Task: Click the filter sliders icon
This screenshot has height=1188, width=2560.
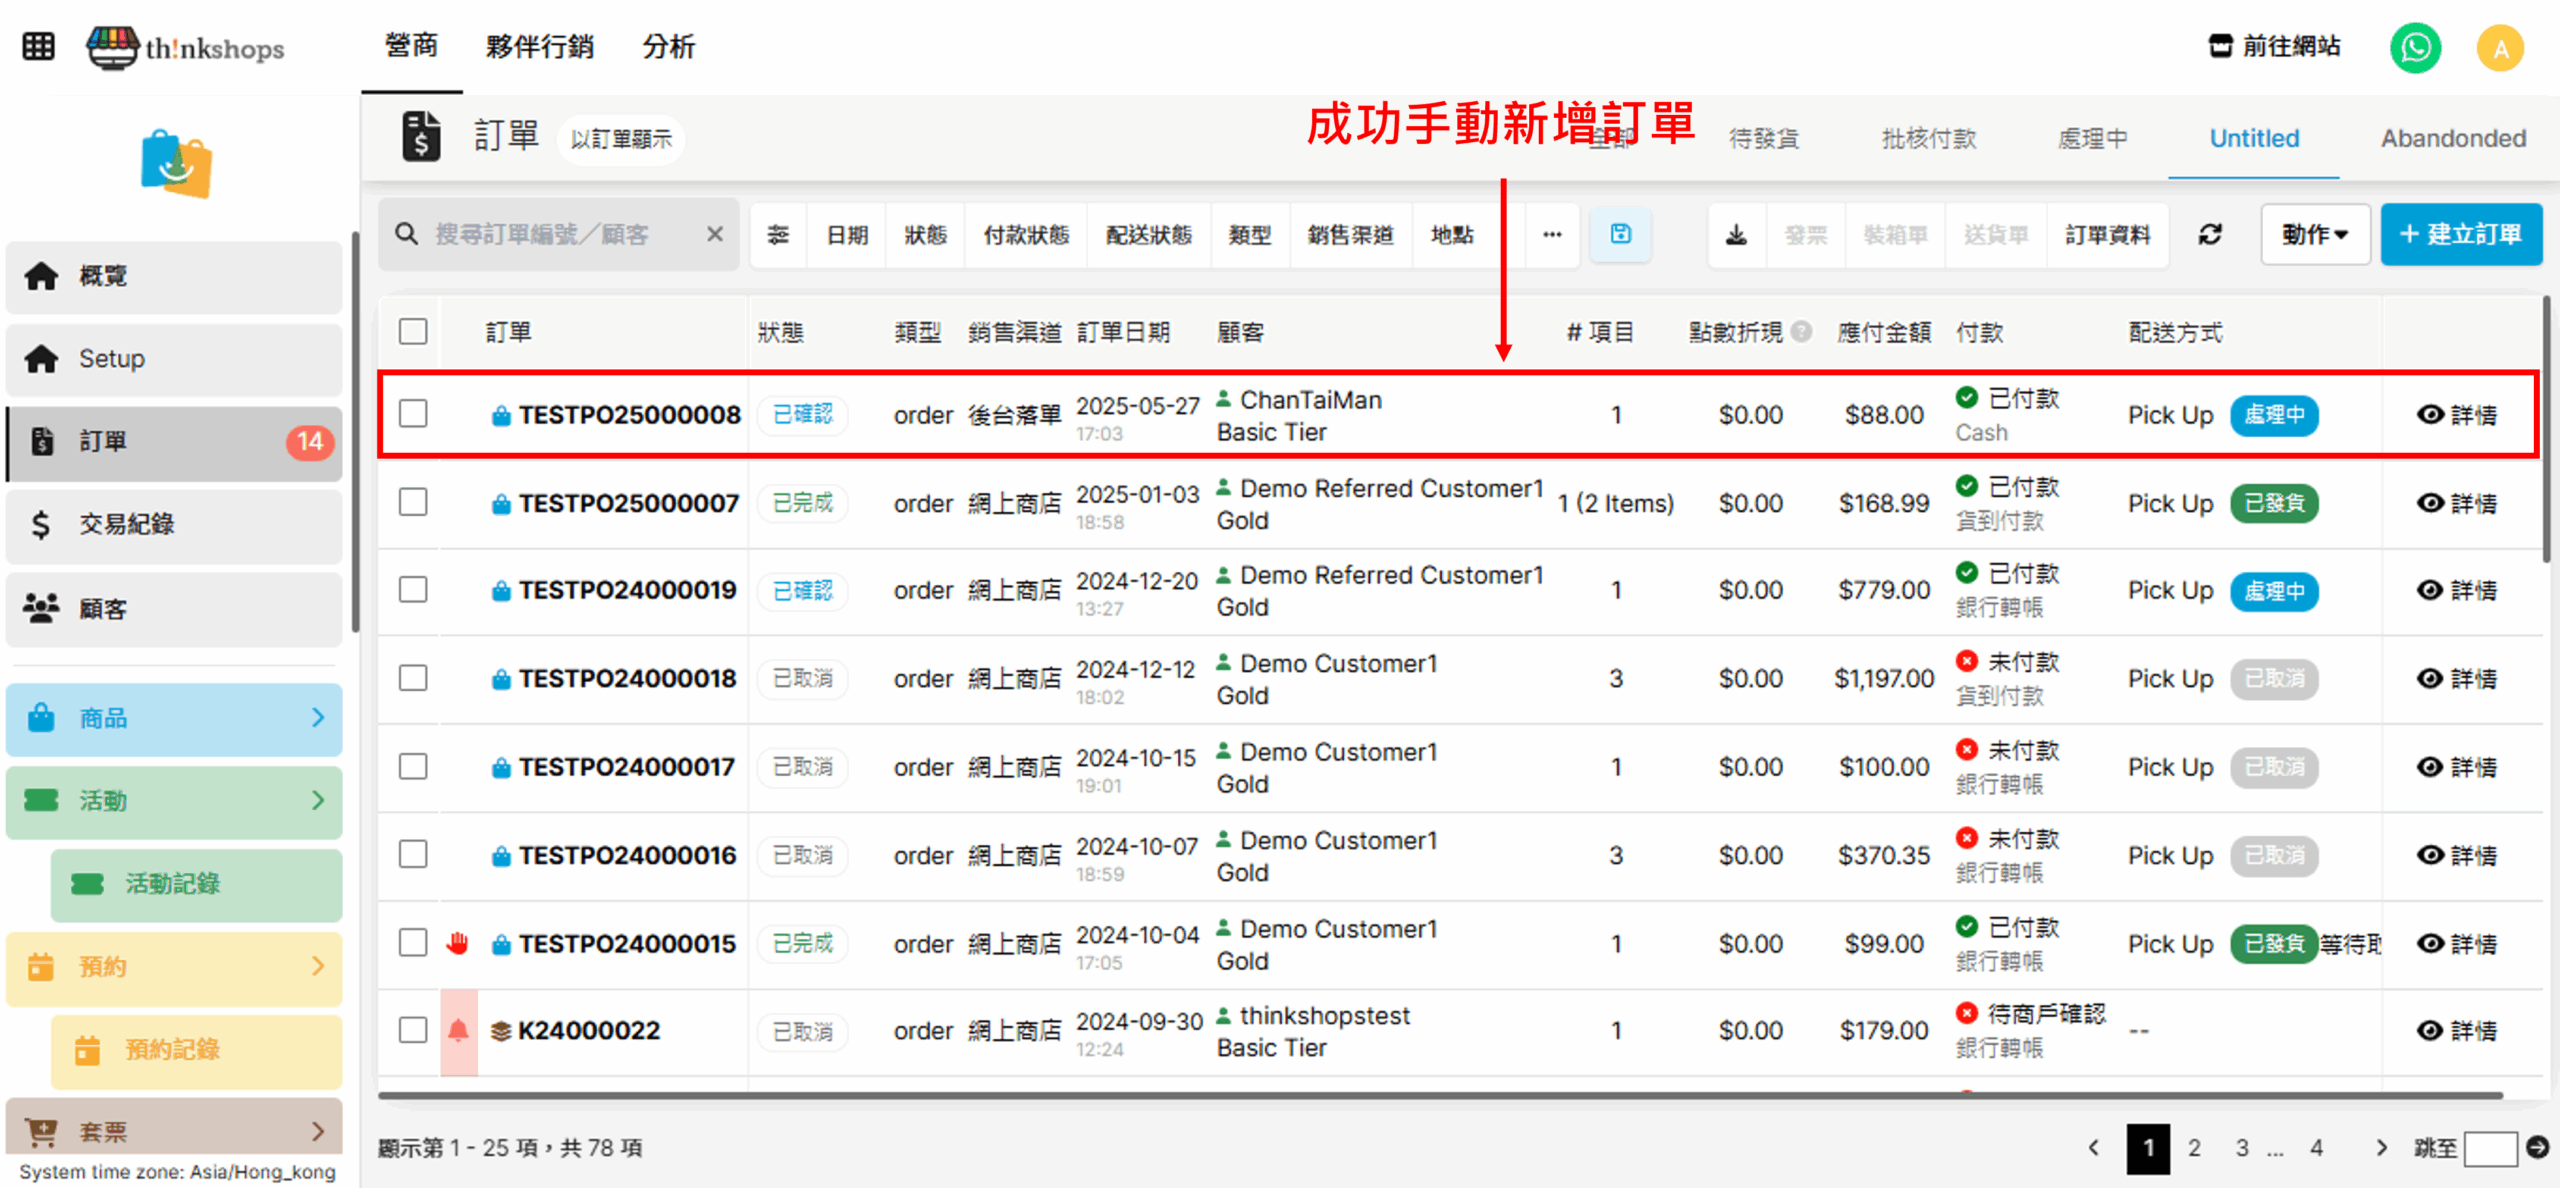Action: pyautogui.click(x=778, y=235)
